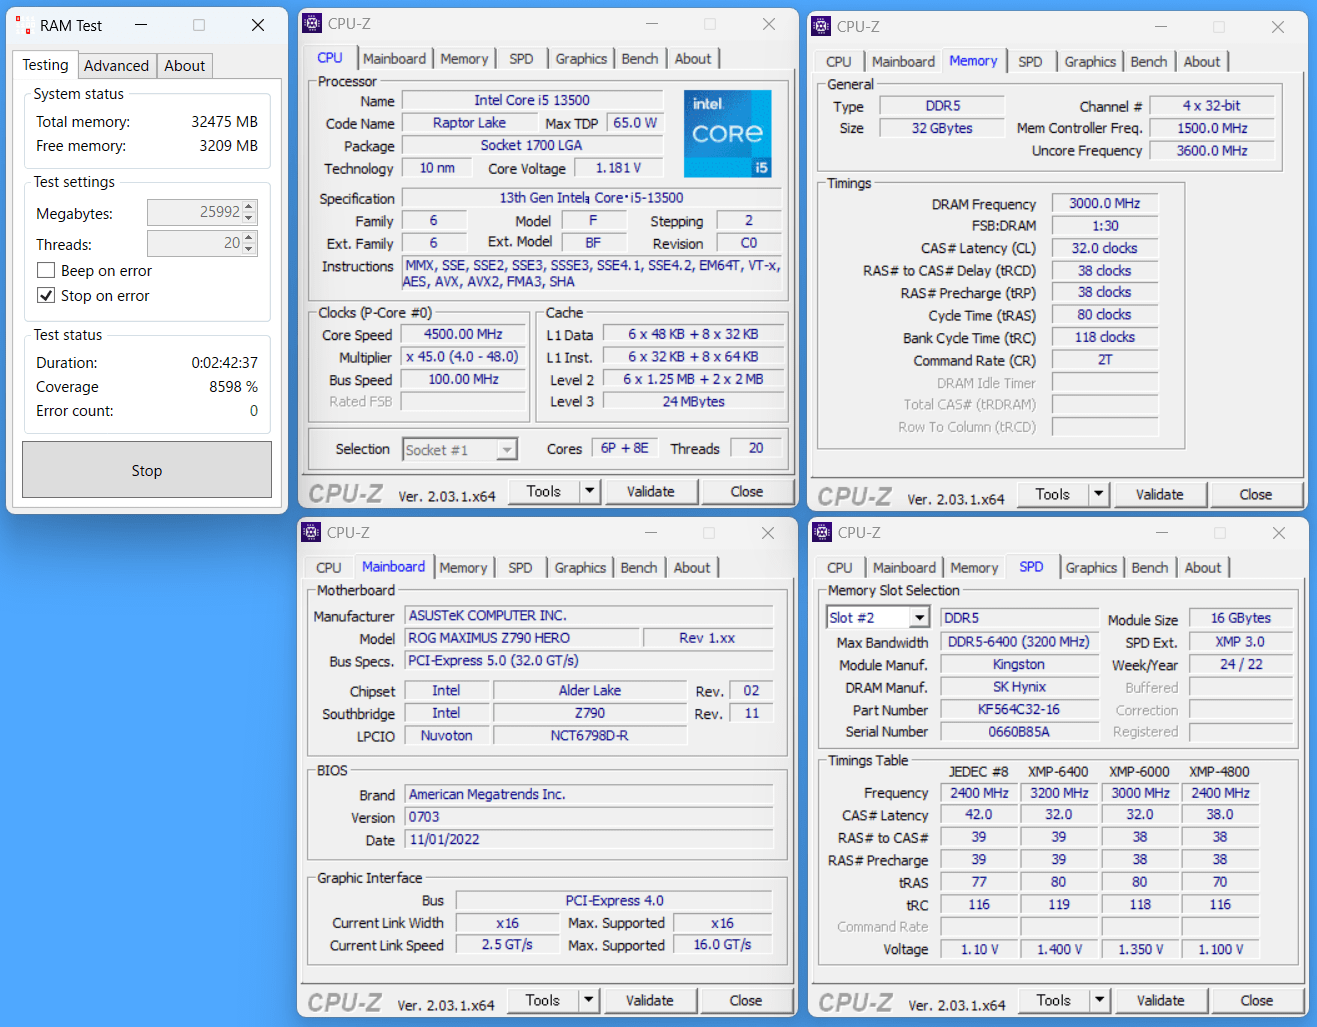Click the 32.0 clocks CAS latency value
The height and width of the screenshot is (1027, 1317).
1104,248
